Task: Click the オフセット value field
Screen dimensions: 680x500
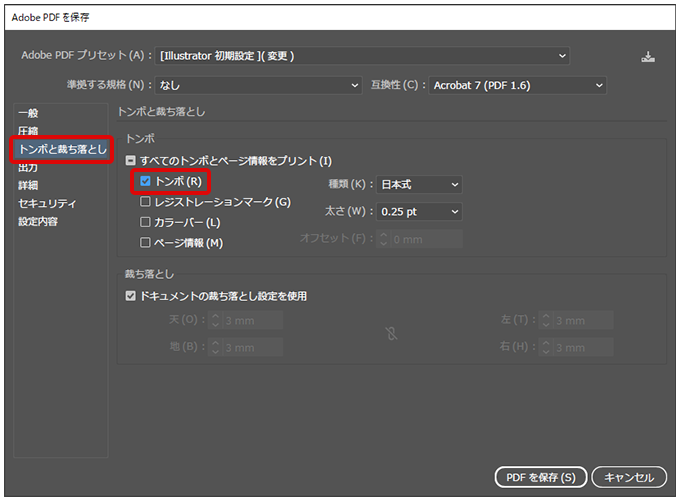Action: [427, 239]
